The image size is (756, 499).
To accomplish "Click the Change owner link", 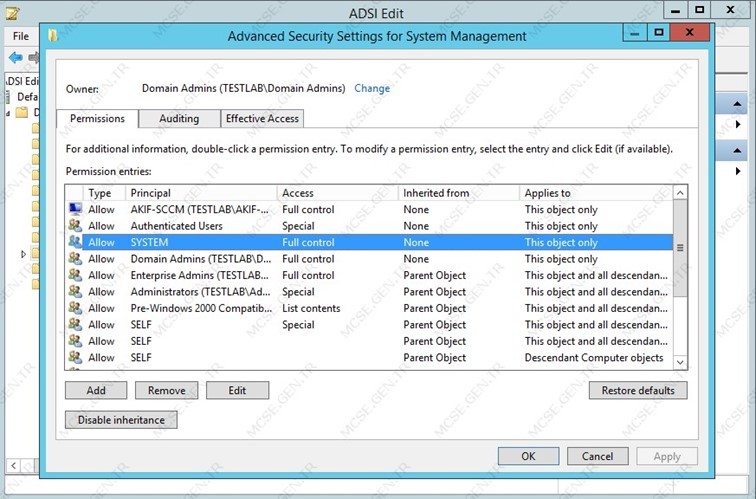I will click(x=372, y=88).
